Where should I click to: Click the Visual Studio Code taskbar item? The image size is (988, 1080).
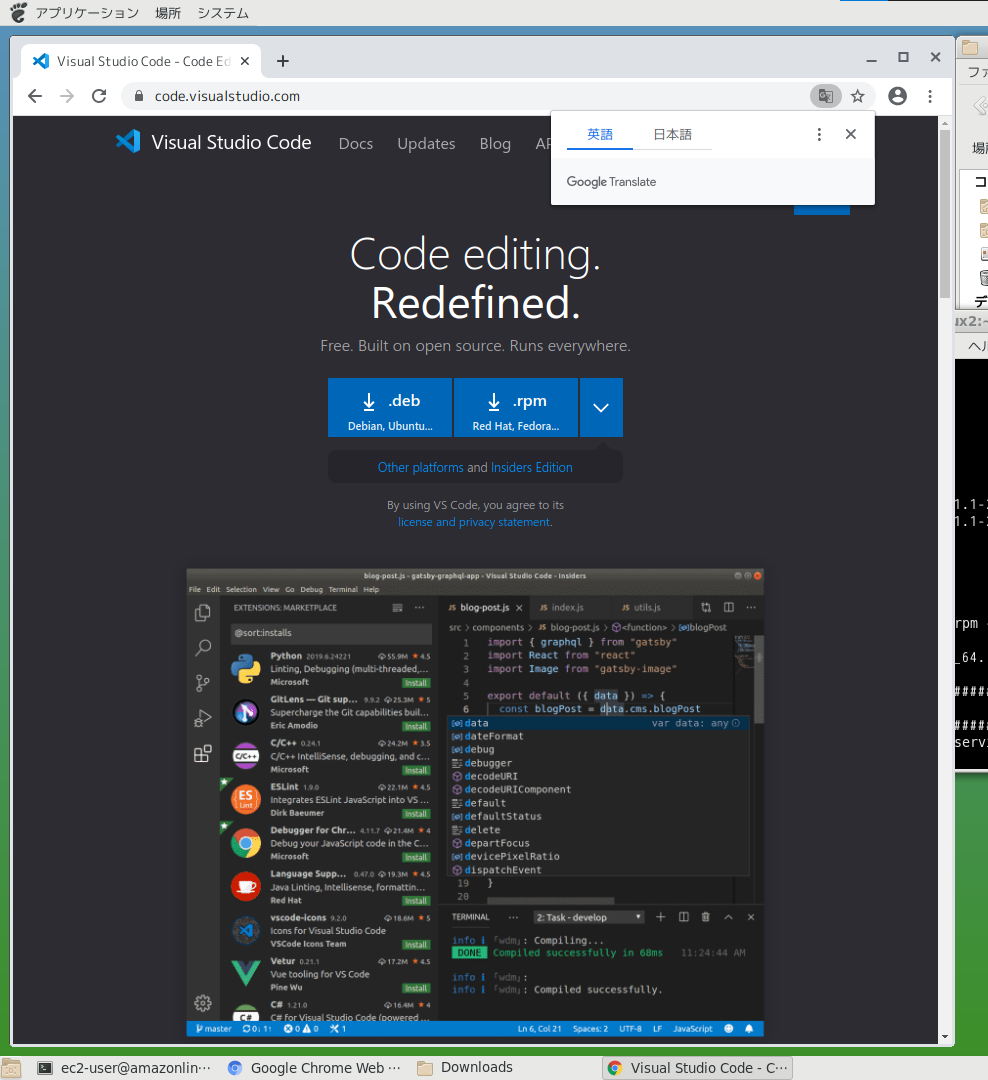(x=697, y=1068)
